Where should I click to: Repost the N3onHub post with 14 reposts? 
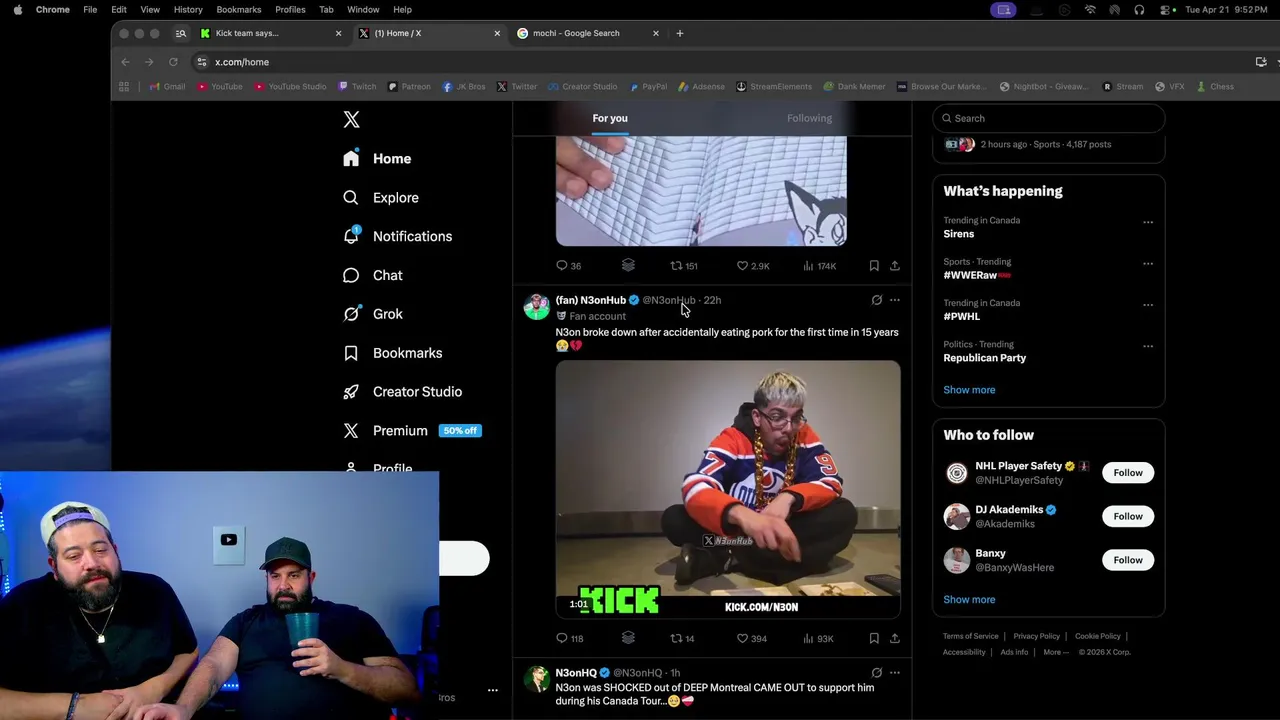coord(682,638)
